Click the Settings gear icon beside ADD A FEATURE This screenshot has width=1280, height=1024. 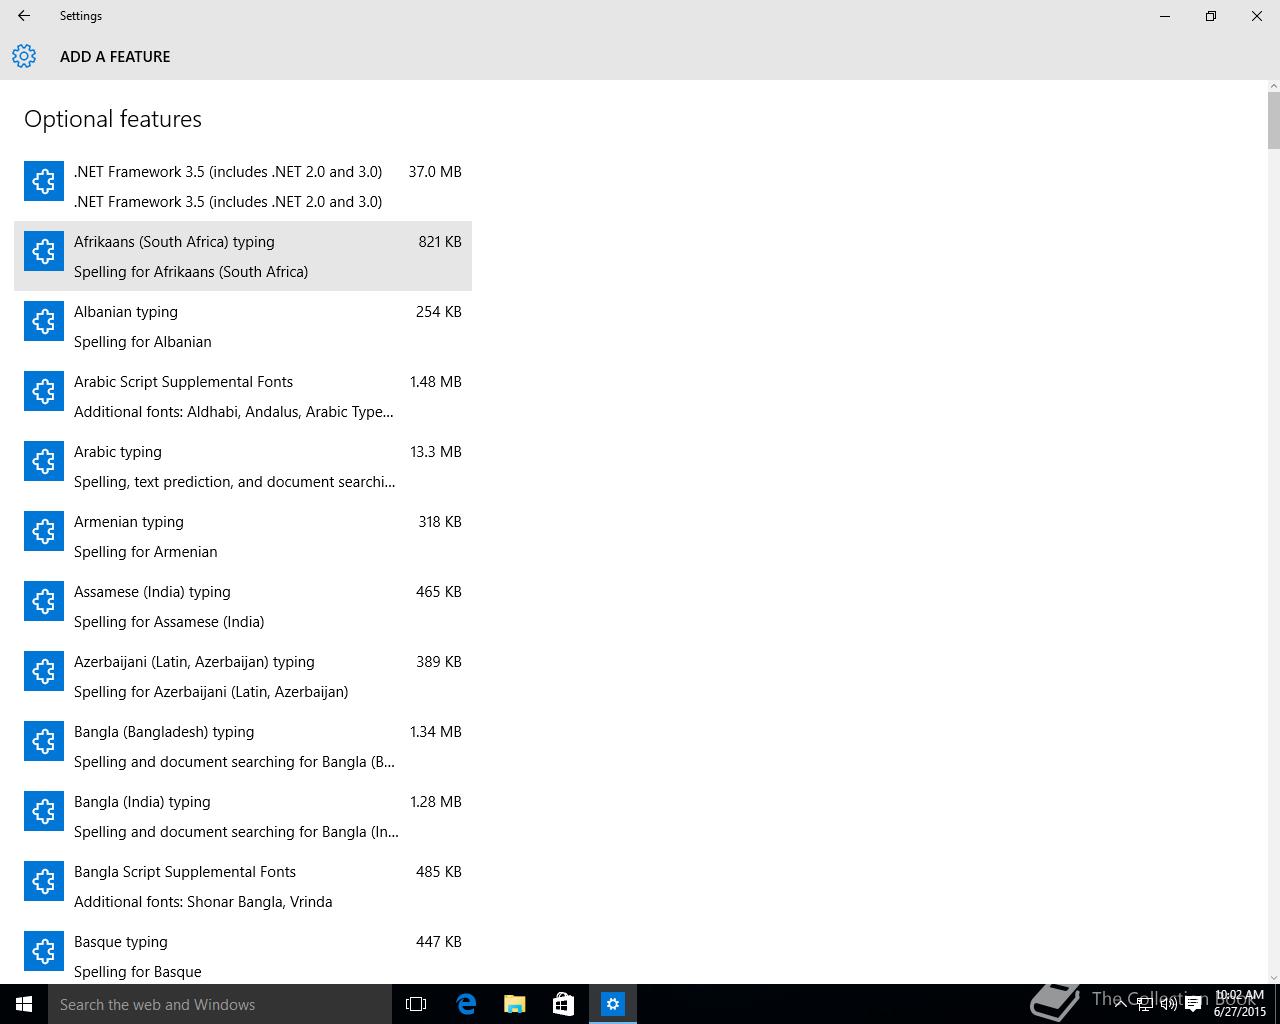[24, 56]
